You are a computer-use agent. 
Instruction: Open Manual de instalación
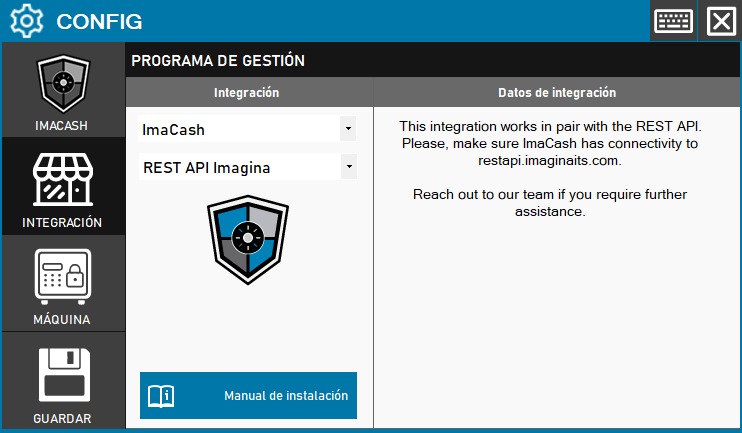tap(285, 396)
